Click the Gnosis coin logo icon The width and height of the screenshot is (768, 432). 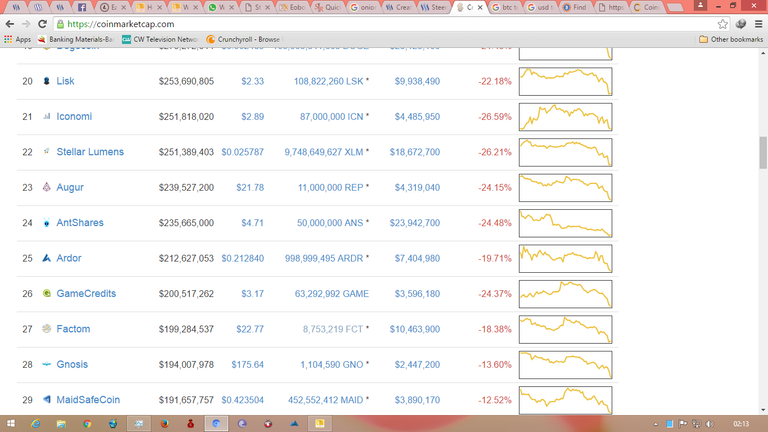[x=47, y=364]
